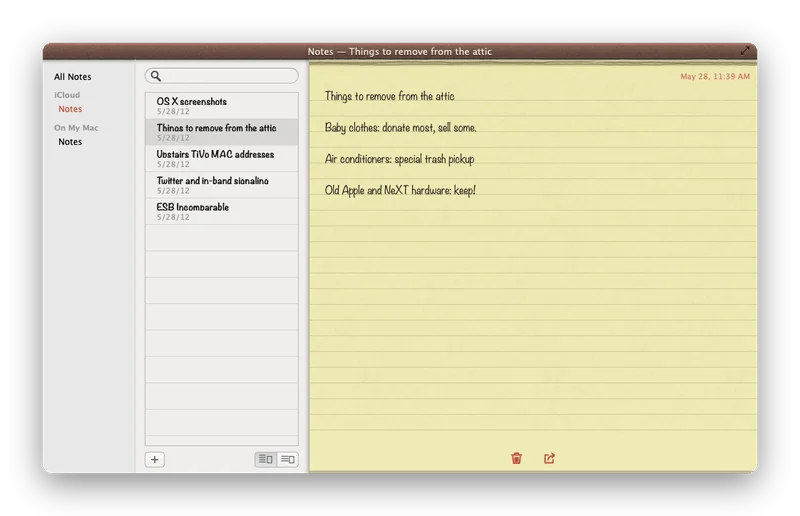The image size is (800, 516).
Task: Open the OS X screenshots note
Action: (x=222, y=106)
